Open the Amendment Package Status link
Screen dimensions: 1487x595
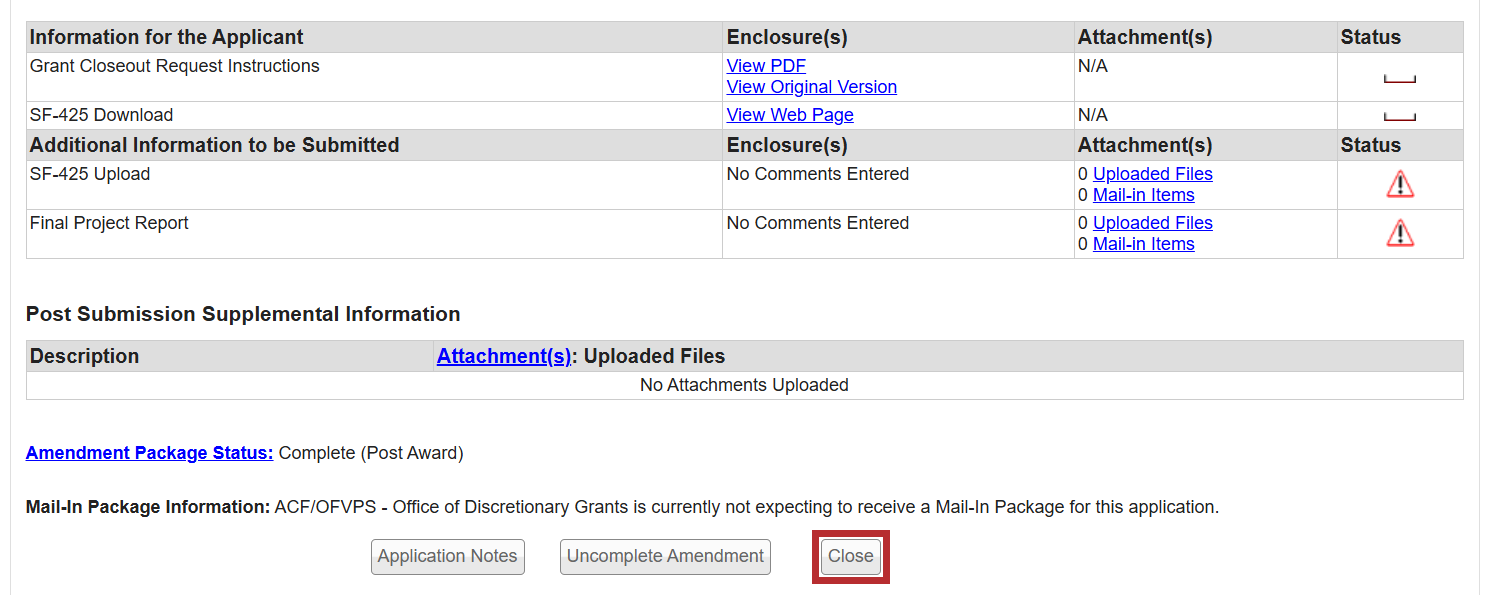pos(149,453)
